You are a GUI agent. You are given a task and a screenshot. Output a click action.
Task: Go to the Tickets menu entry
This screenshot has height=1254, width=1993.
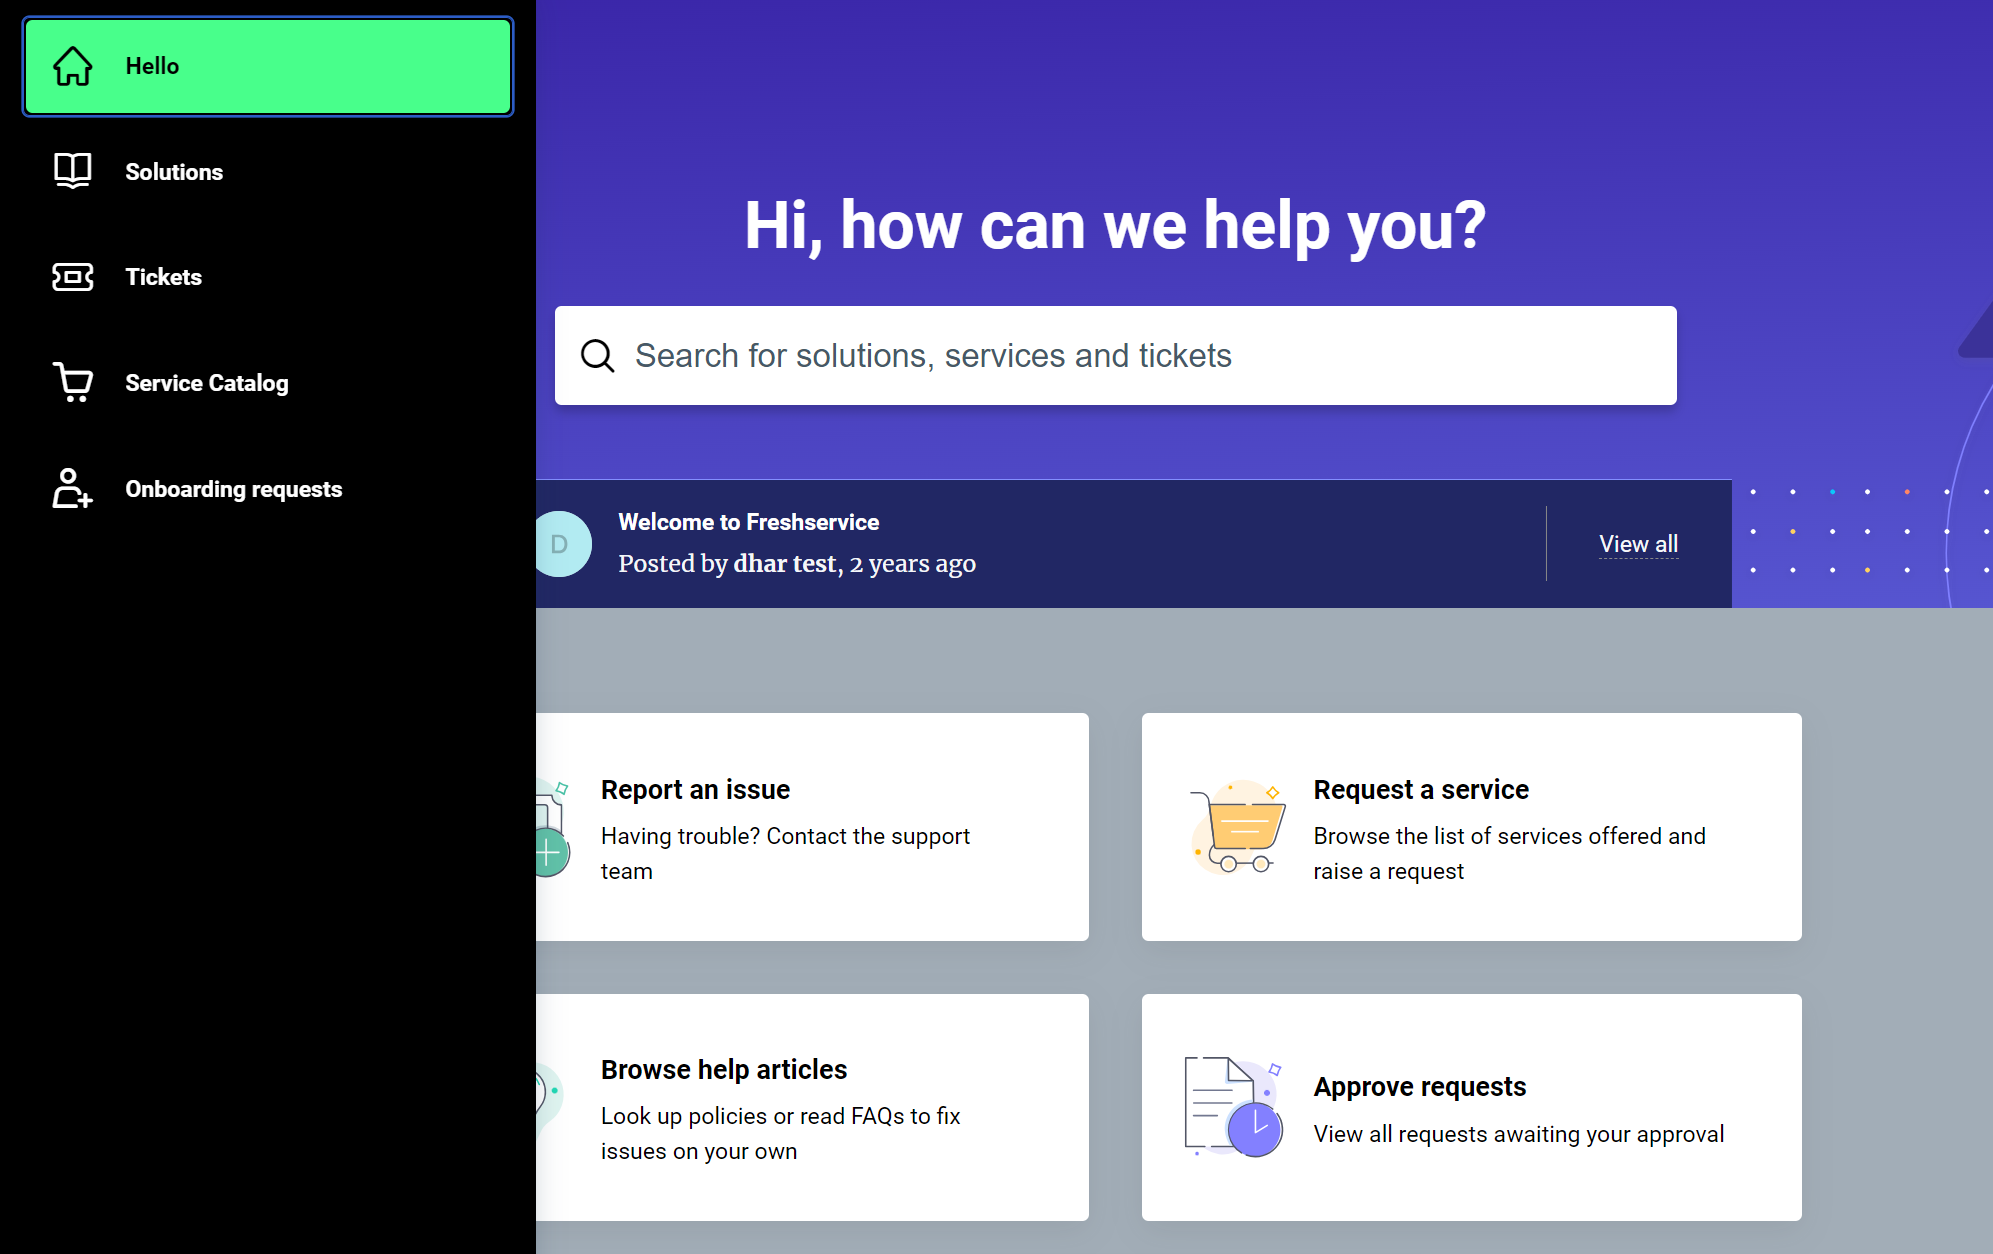(163, 277)
